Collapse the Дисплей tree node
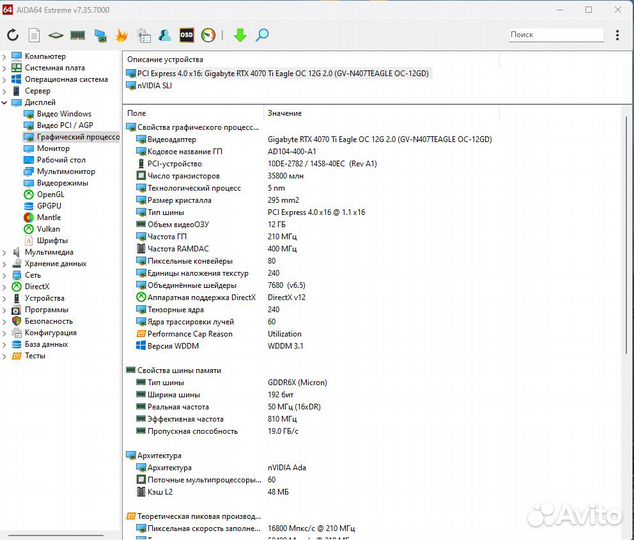This screenshot has height=540, width=634. tap(5, 102)
